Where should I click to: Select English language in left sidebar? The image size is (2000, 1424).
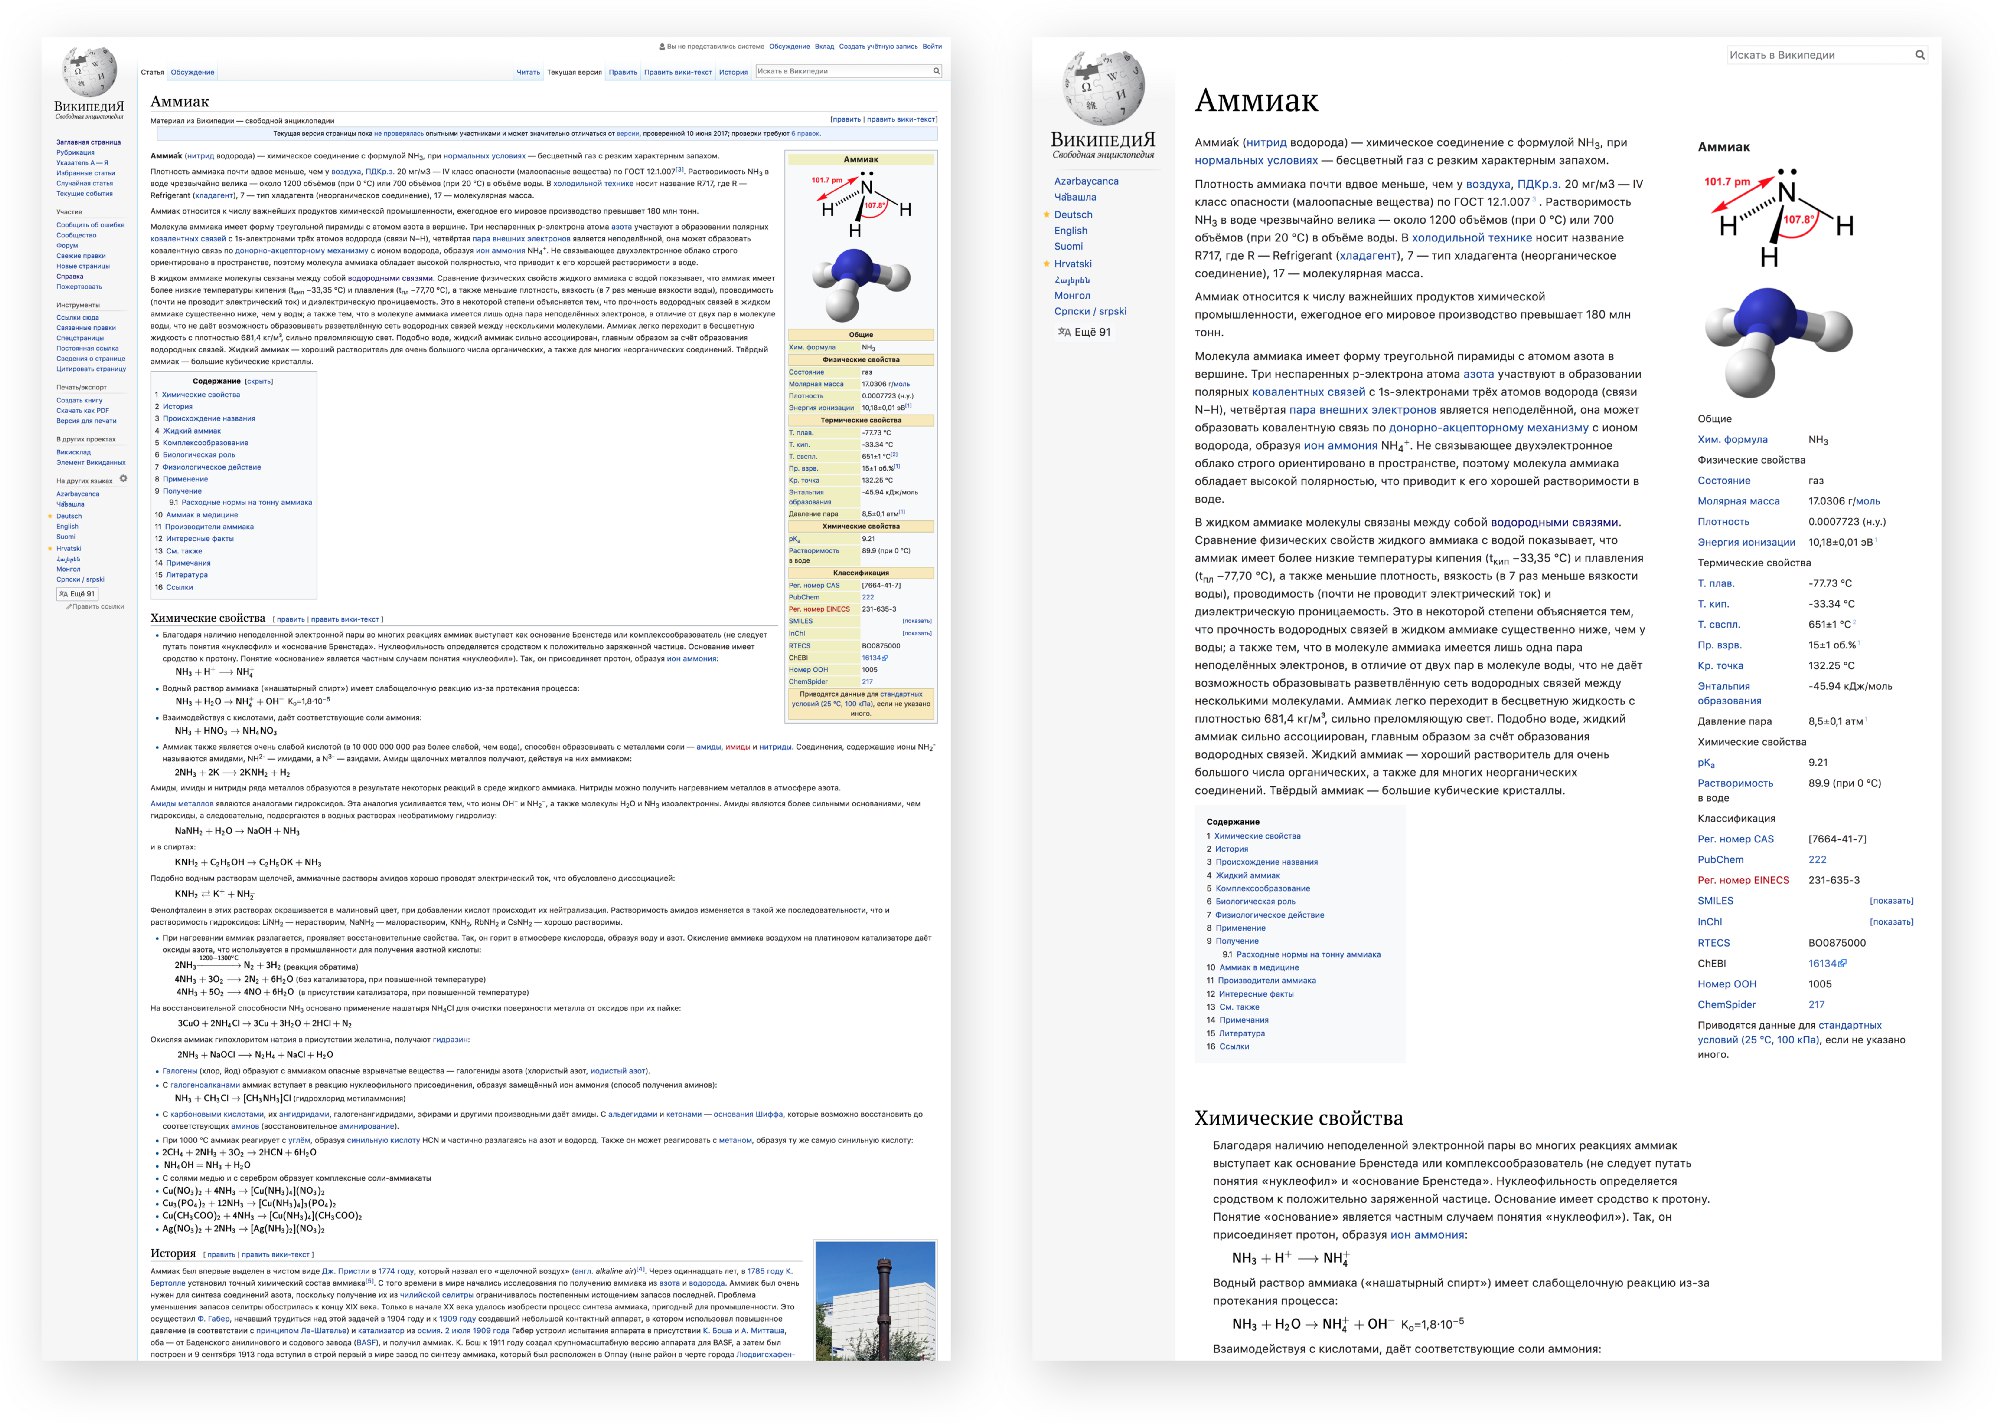tap(67, 526)
